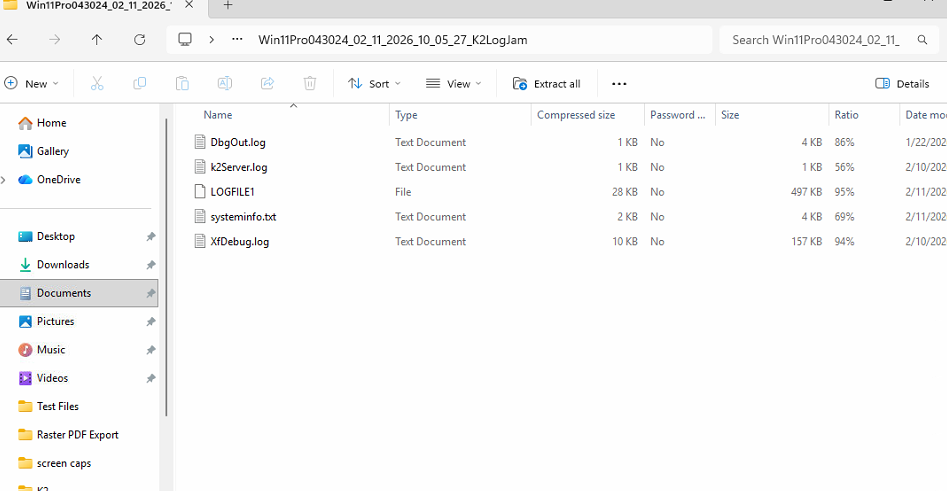Expand the OneDrive tree node
Viewport: 947px width, 491px height.
click(x=4, y=180)
